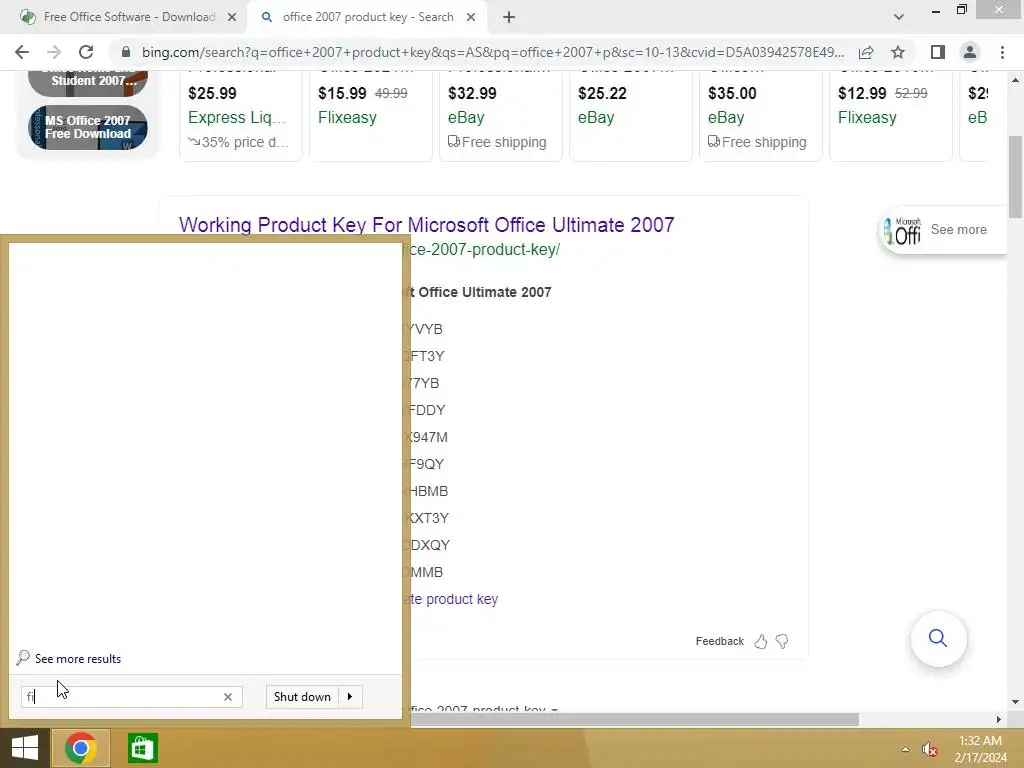Expand the tab search dropdown arrow

pyautogui.click(x=899, y=18)
